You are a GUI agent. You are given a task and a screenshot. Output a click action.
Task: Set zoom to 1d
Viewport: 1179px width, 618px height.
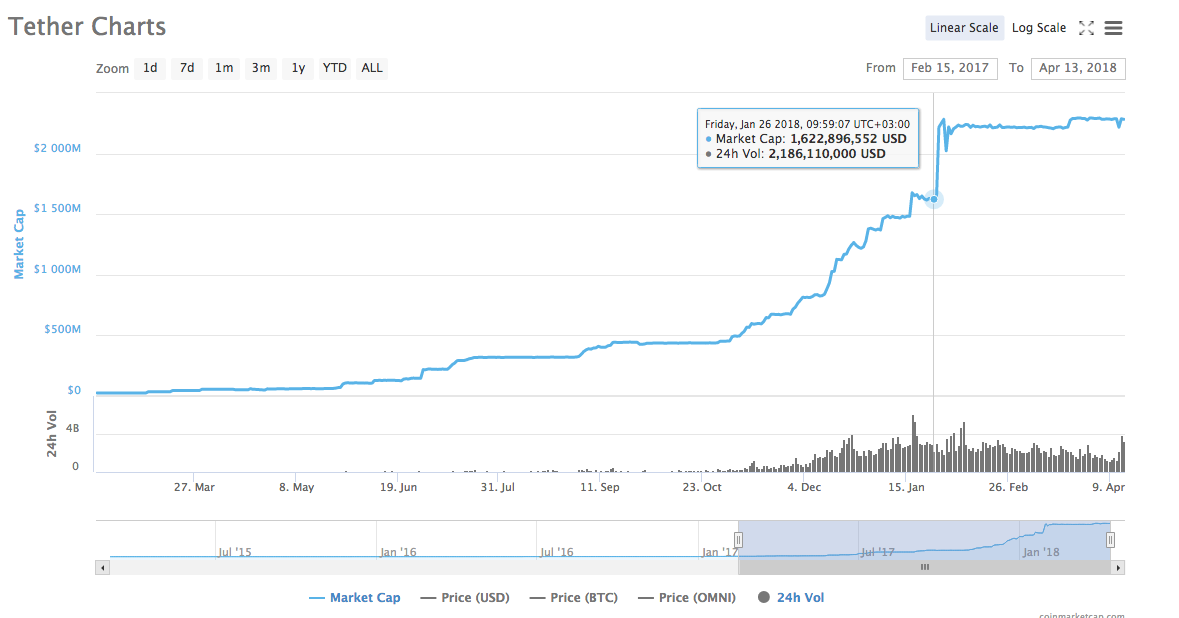150,68
